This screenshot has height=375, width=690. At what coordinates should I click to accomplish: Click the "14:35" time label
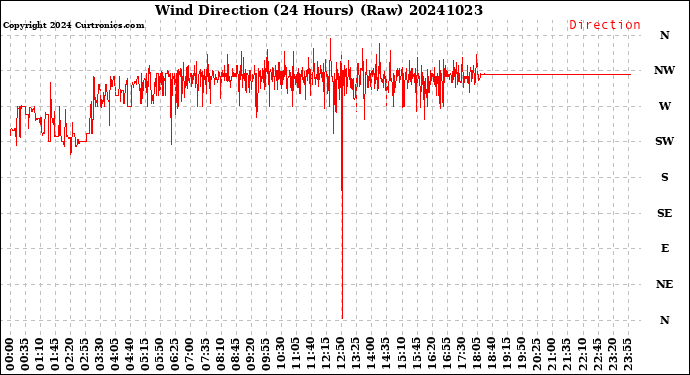(386, 354)
